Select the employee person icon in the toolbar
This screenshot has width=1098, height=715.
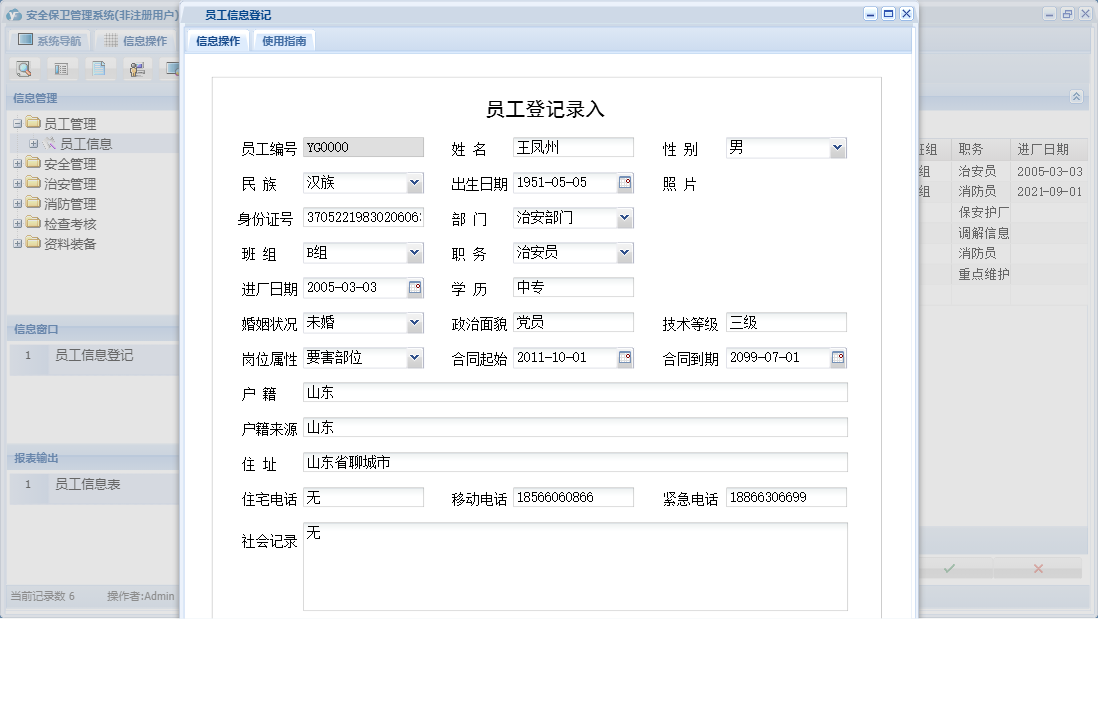coord(137,68)
